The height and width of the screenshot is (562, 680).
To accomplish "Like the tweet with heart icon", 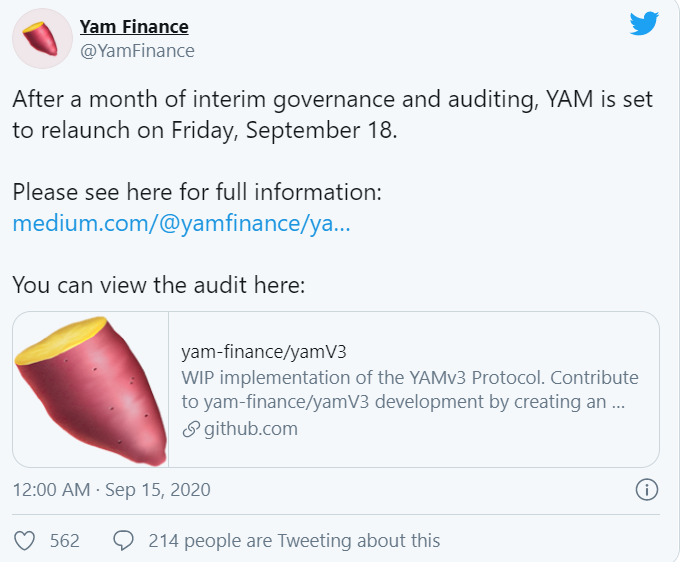I will pos(25,541).
